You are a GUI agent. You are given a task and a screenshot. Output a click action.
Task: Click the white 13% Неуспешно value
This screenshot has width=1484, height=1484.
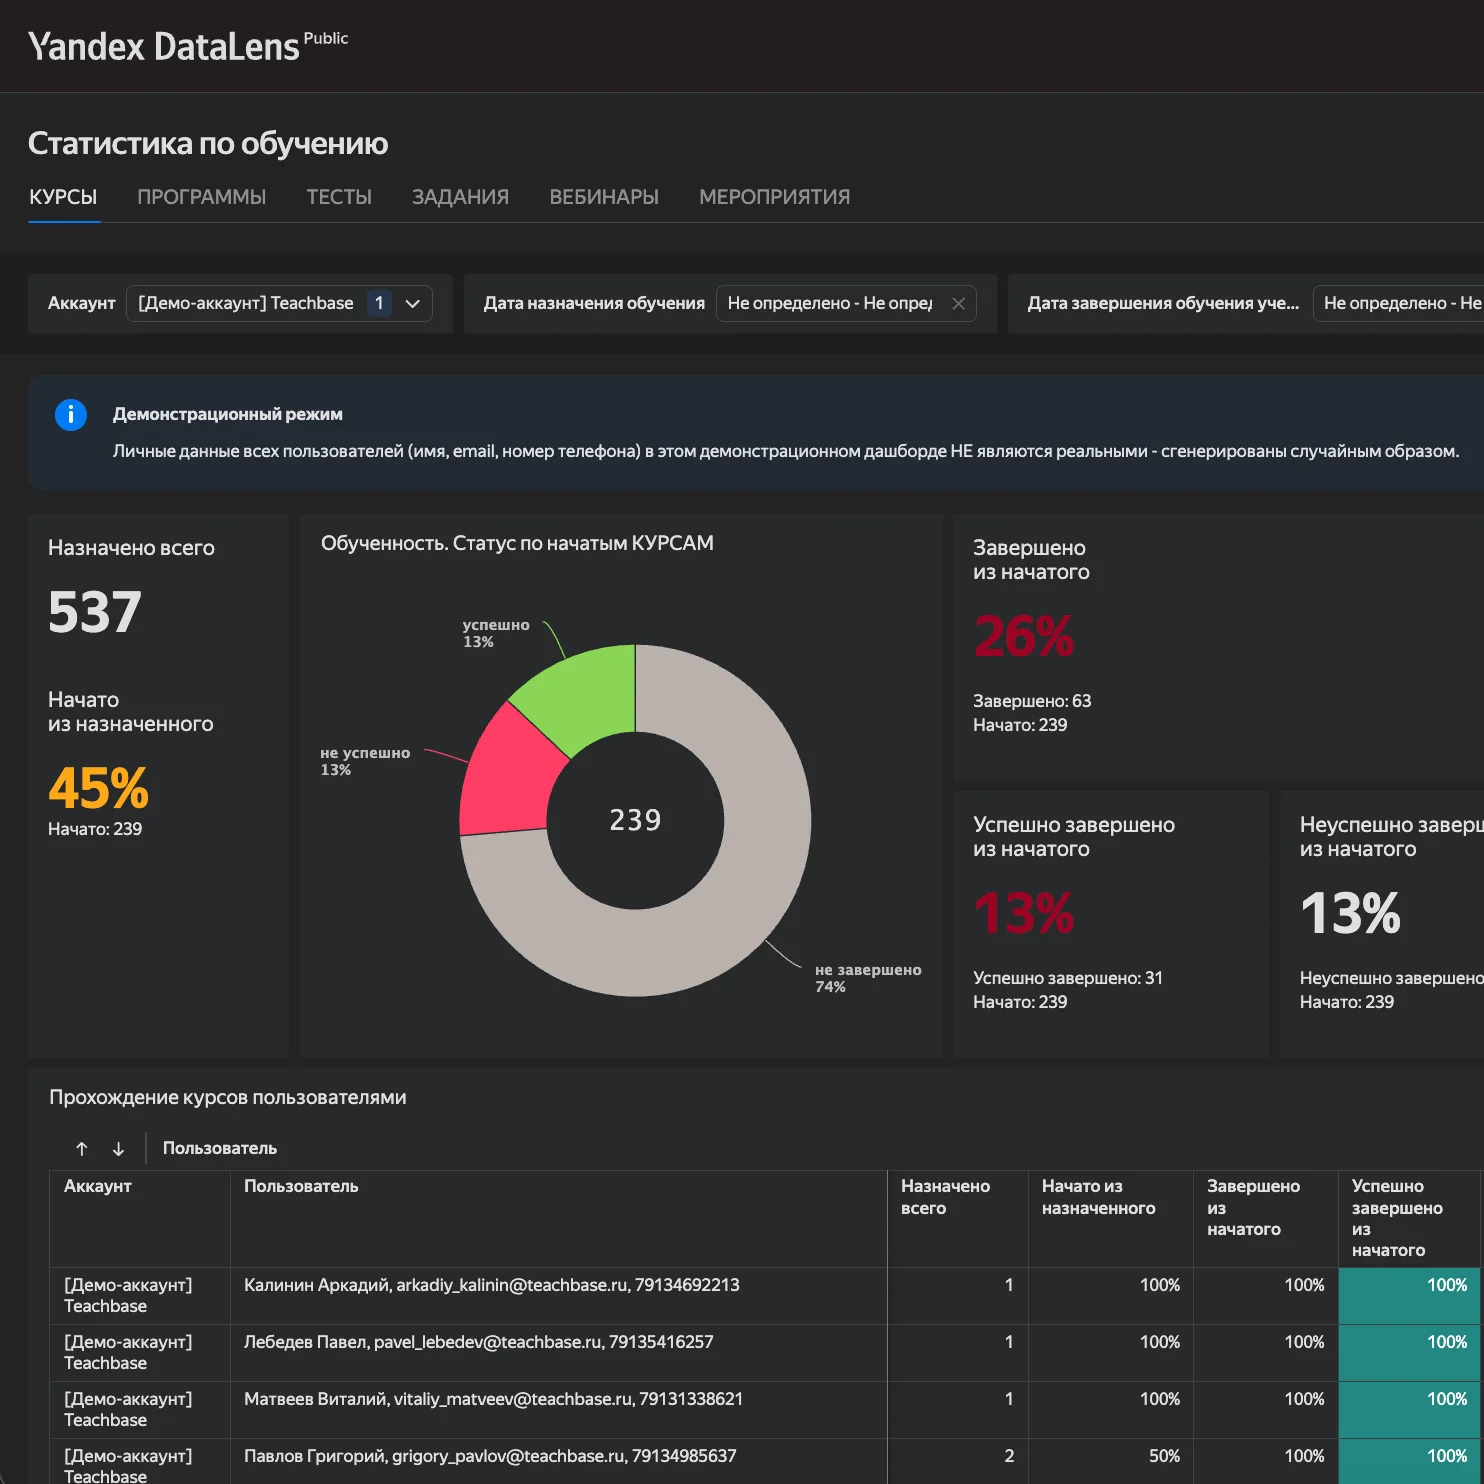coord(1350,913)
